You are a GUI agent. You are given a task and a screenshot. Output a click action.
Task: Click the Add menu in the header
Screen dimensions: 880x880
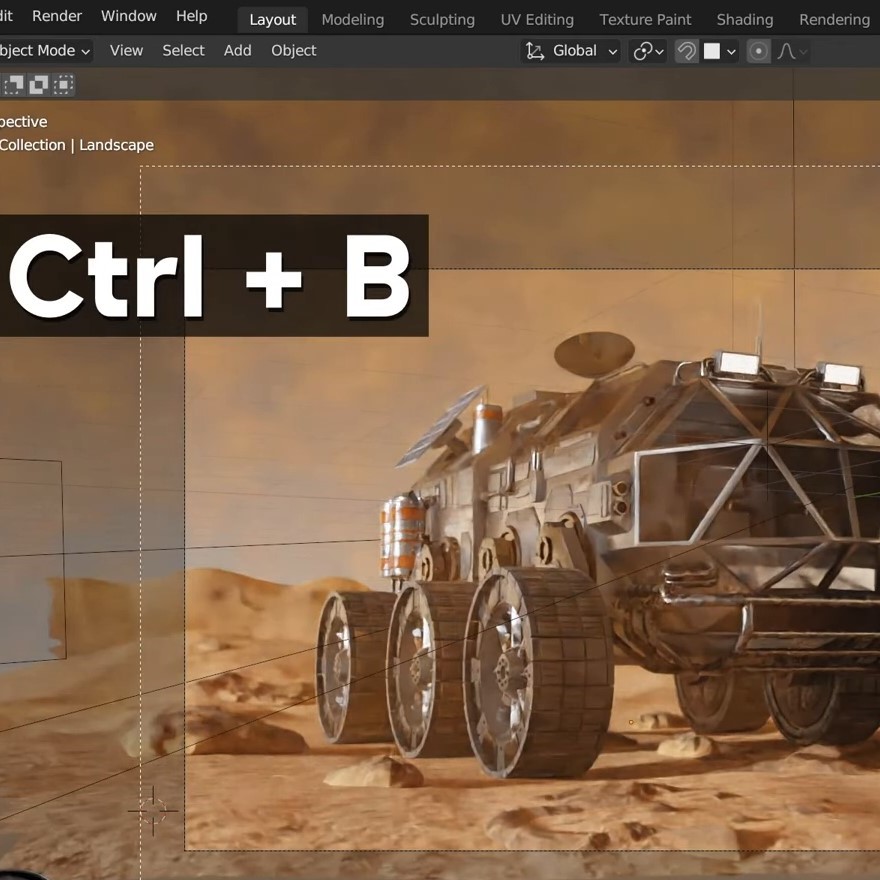237,51
